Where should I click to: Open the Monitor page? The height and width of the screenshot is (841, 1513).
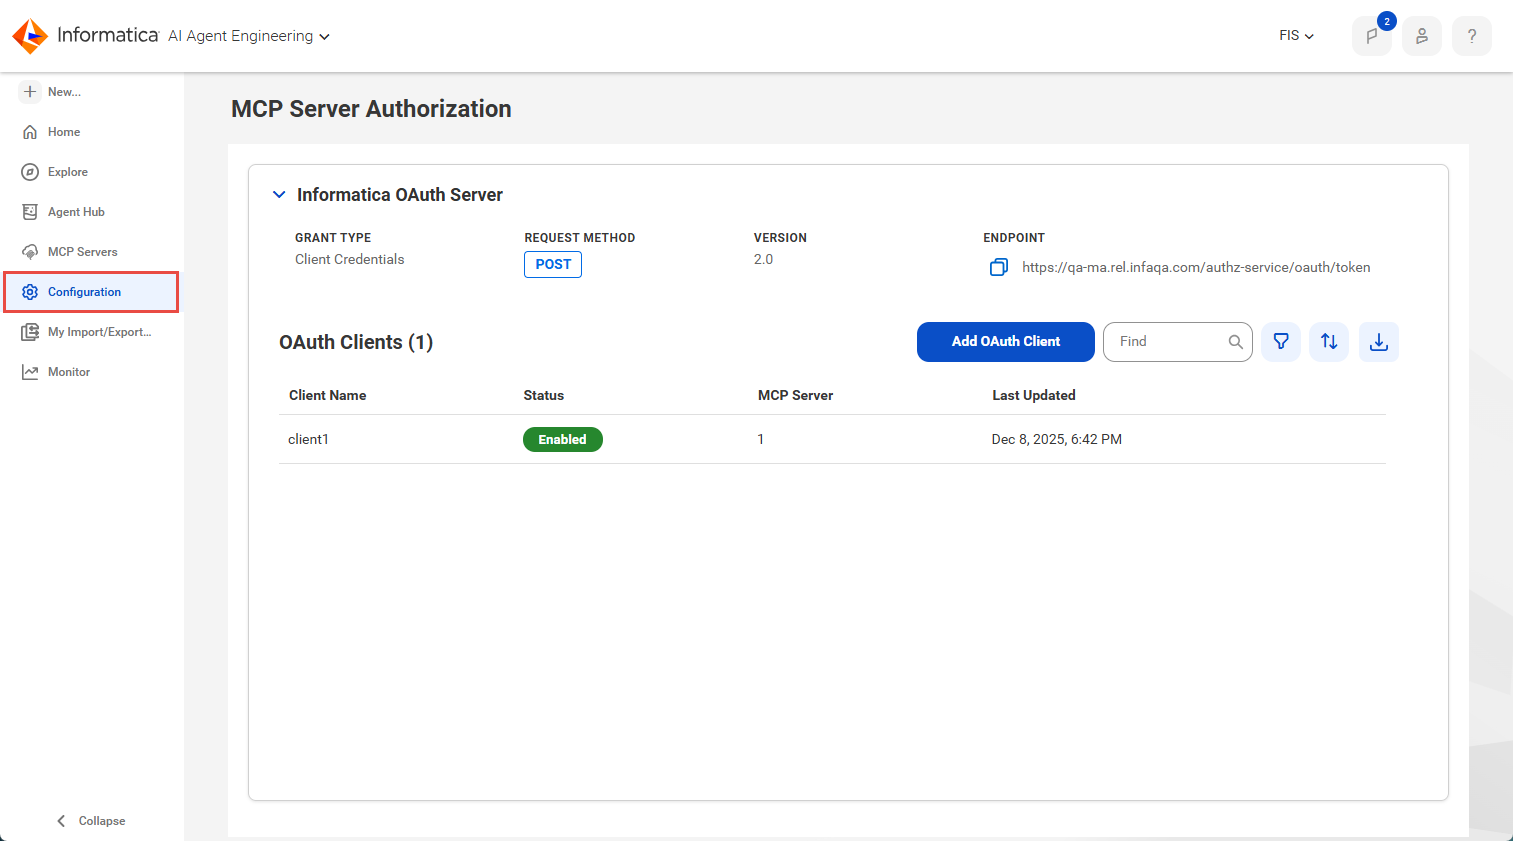69,372
